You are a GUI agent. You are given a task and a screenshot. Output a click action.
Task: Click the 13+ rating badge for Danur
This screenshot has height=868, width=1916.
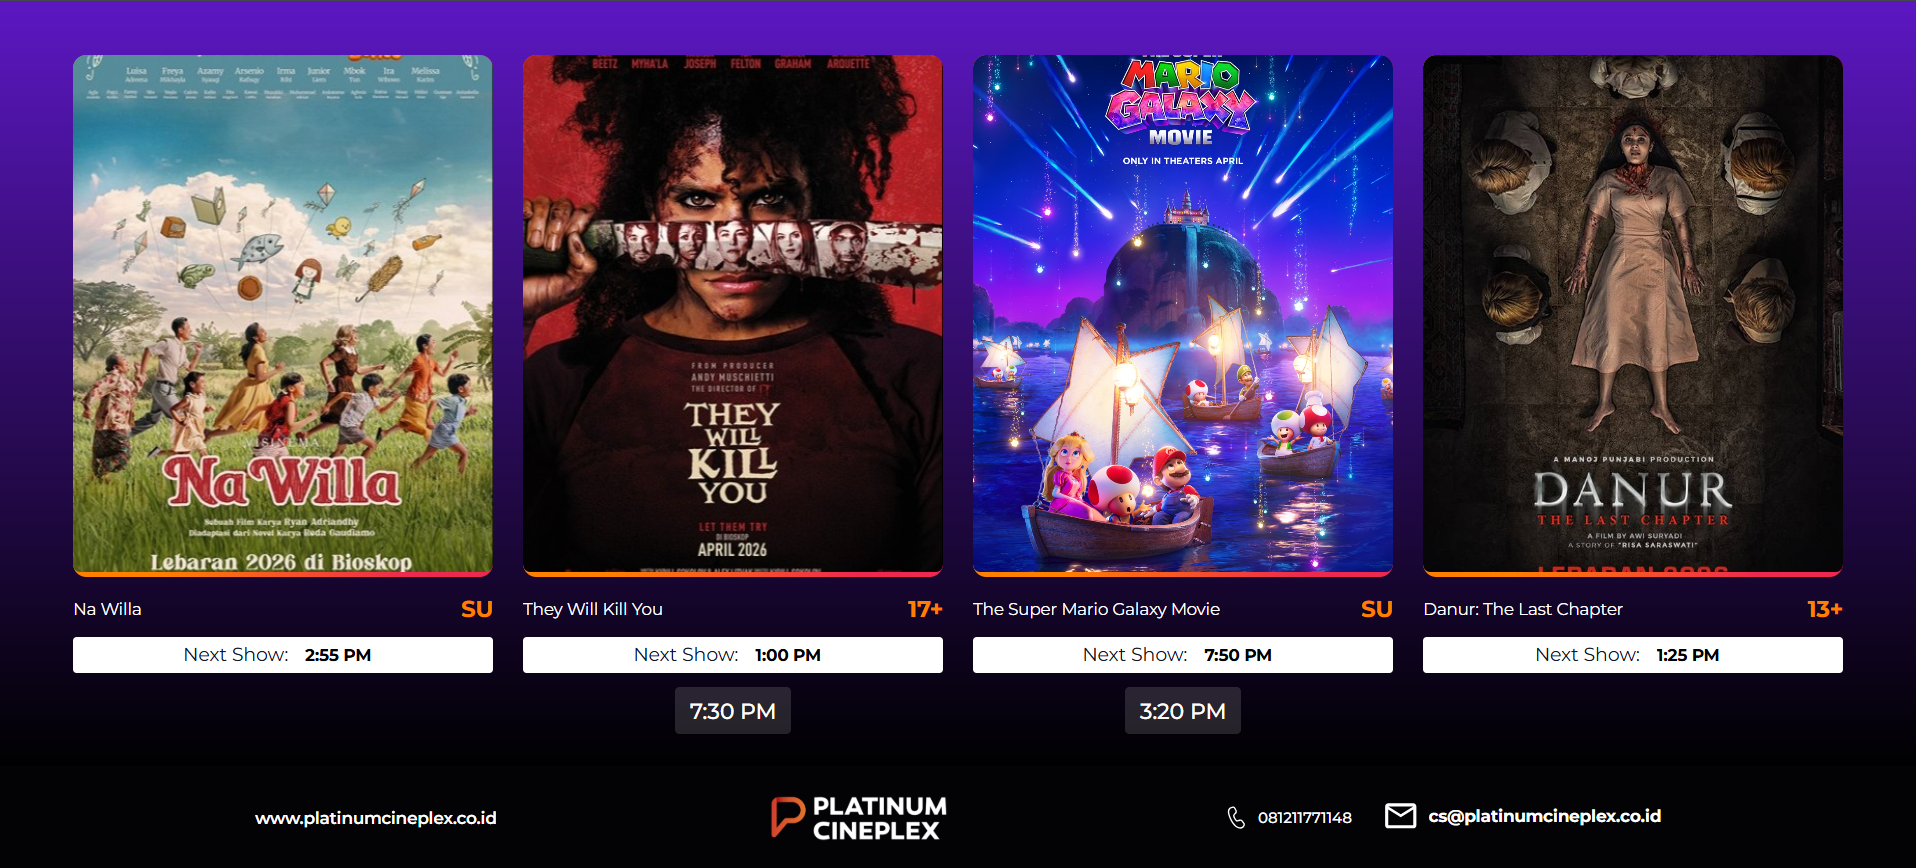click(x=1825, y=609)
